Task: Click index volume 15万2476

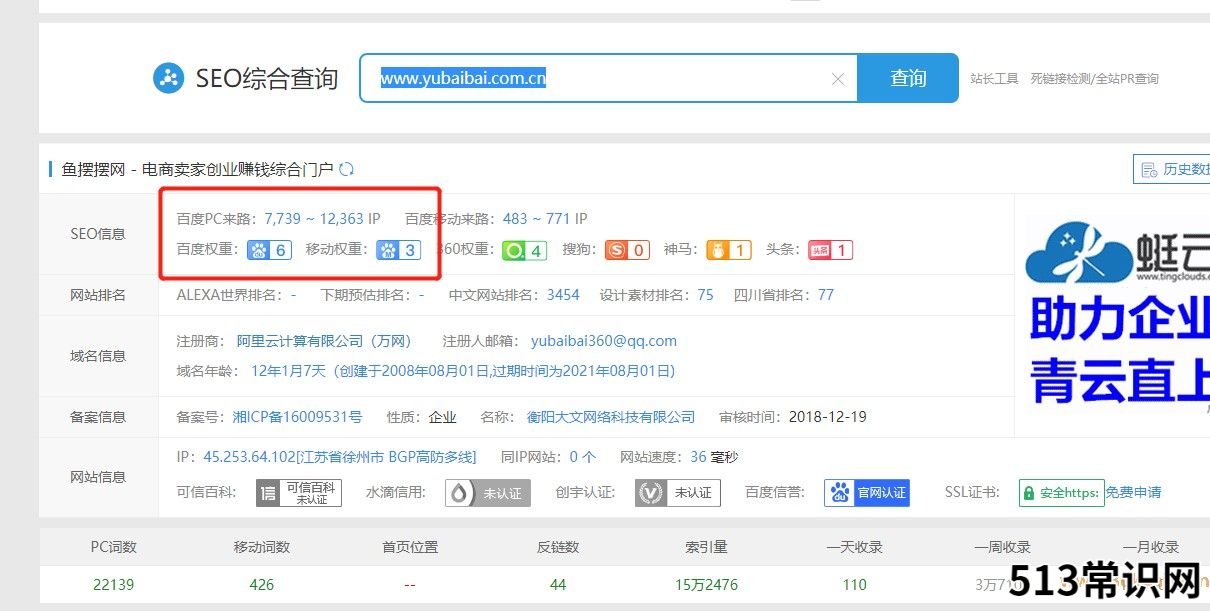Action: coord(706,585)
